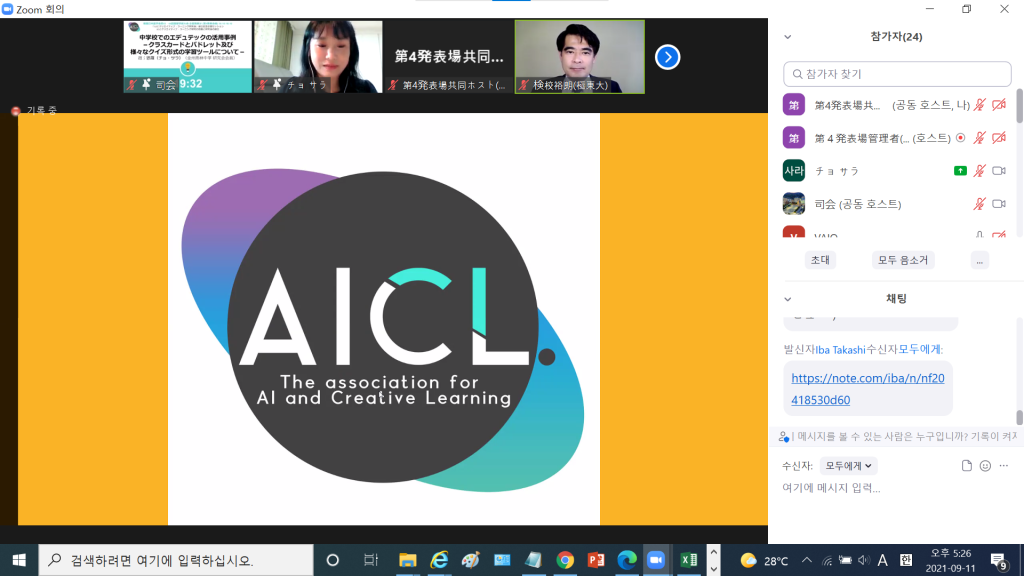The width and height of the screenshot is (1024, 576).
Task: Open emoji picker in chat
Action: (985, 466)
